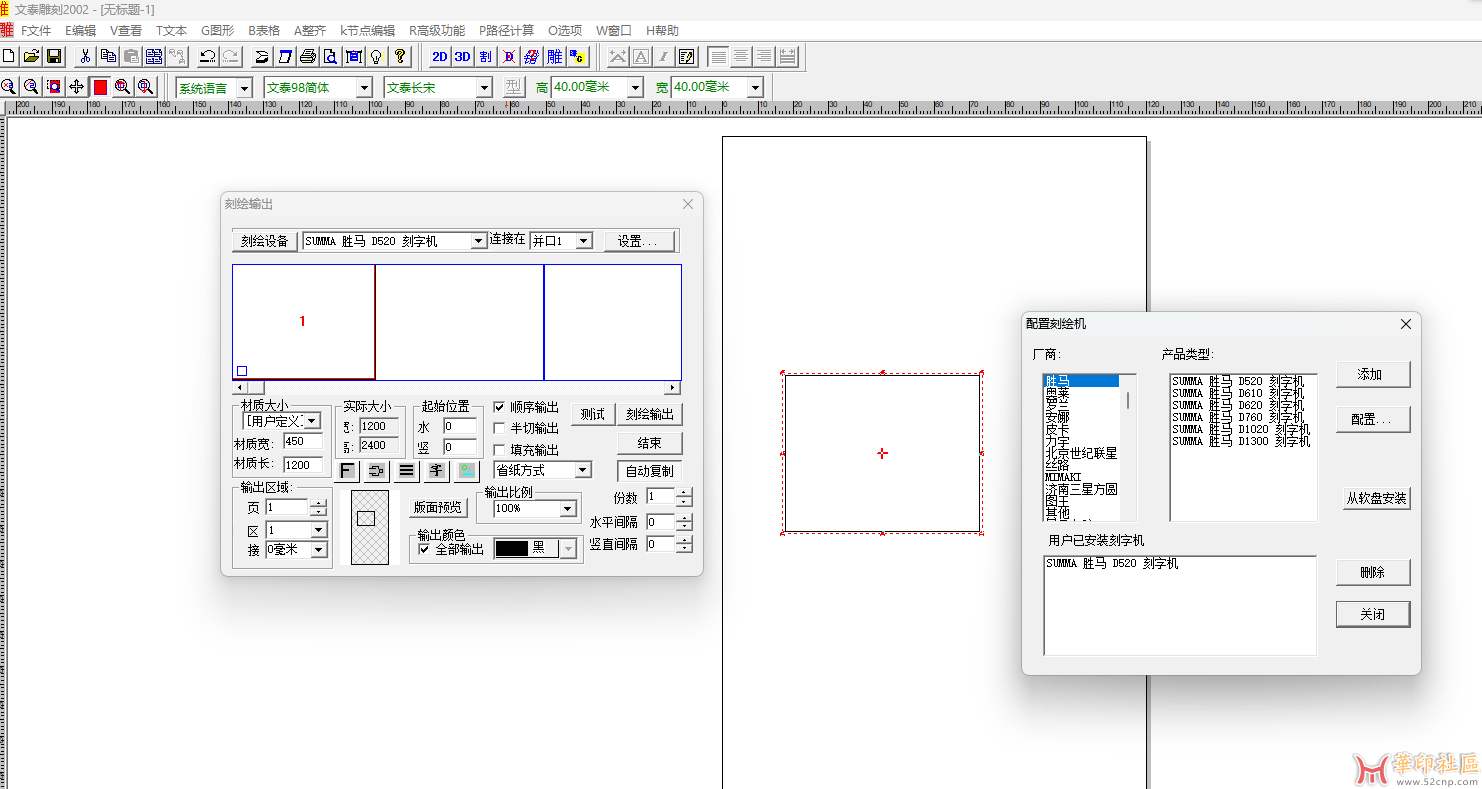Click the 从软盘安装 button
Screen dimensions: 1482x789
point(1377,498)
